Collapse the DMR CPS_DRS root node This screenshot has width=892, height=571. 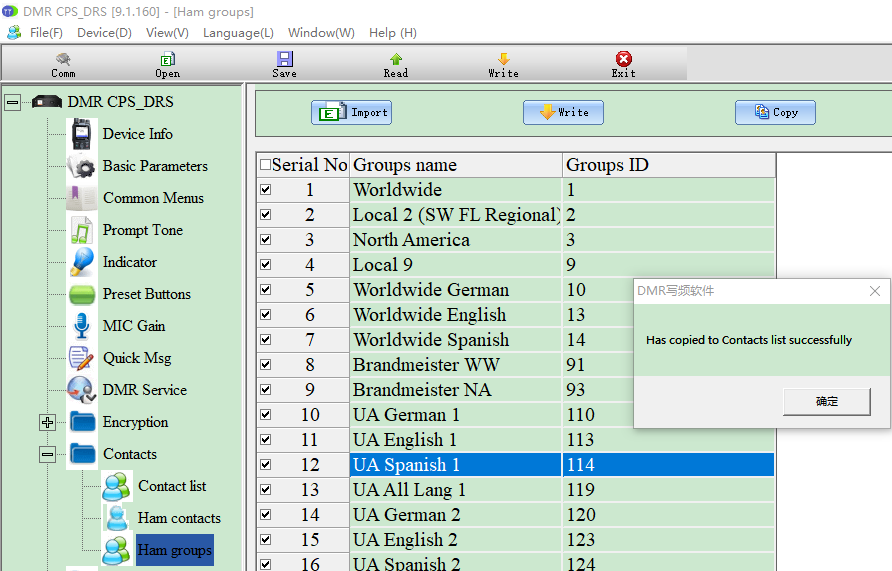pyautogui.click(x=12, y=102)
